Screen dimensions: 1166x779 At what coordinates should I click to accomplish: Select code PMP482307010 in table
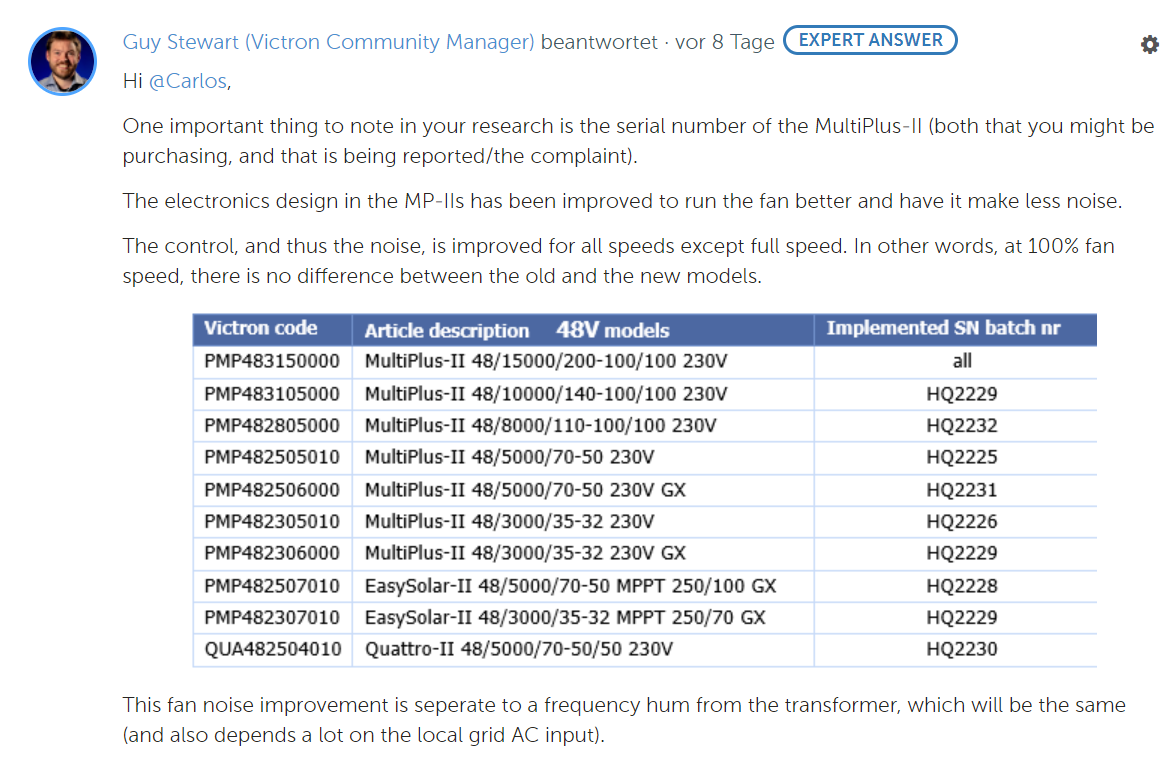(x=272, y=618)
